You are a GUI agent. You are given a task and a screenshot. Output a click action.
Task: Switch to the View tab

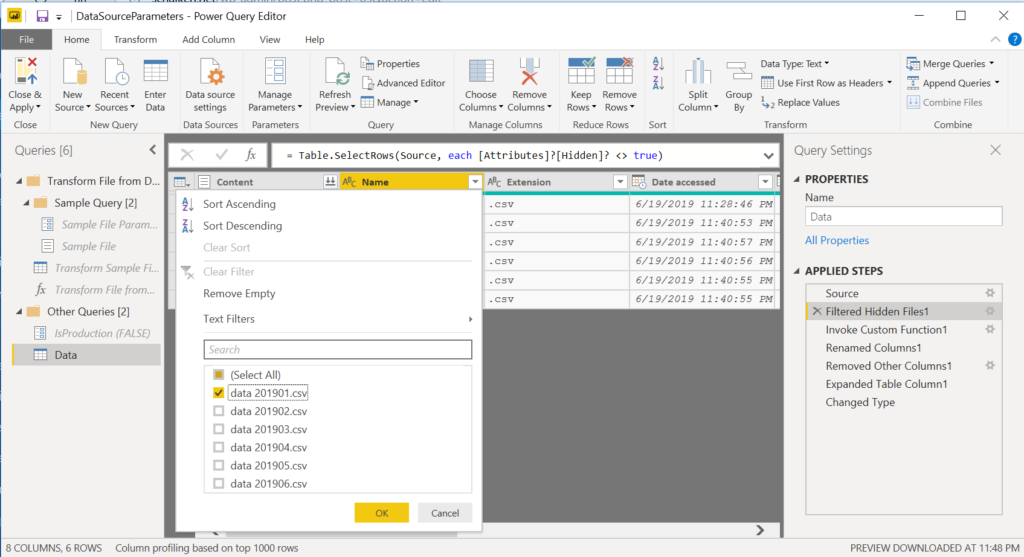tap(270, 40)
